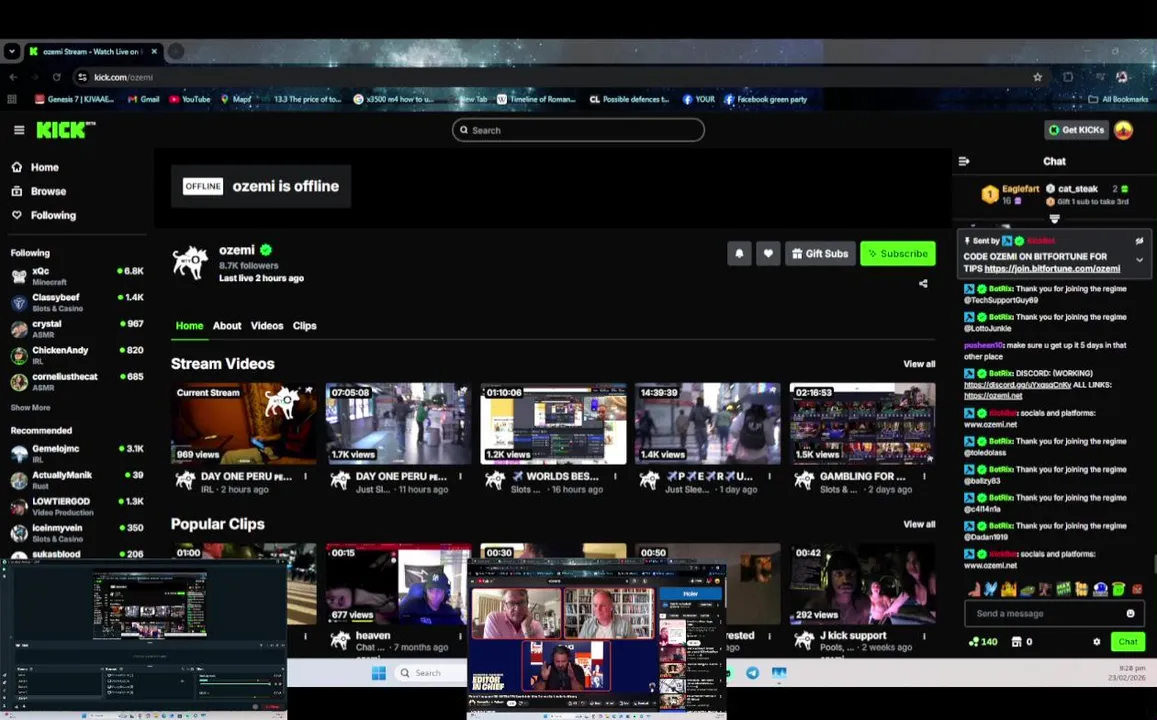
Task: Open LOWTIERGOD recommended channel
Action: tap(77, 506)
